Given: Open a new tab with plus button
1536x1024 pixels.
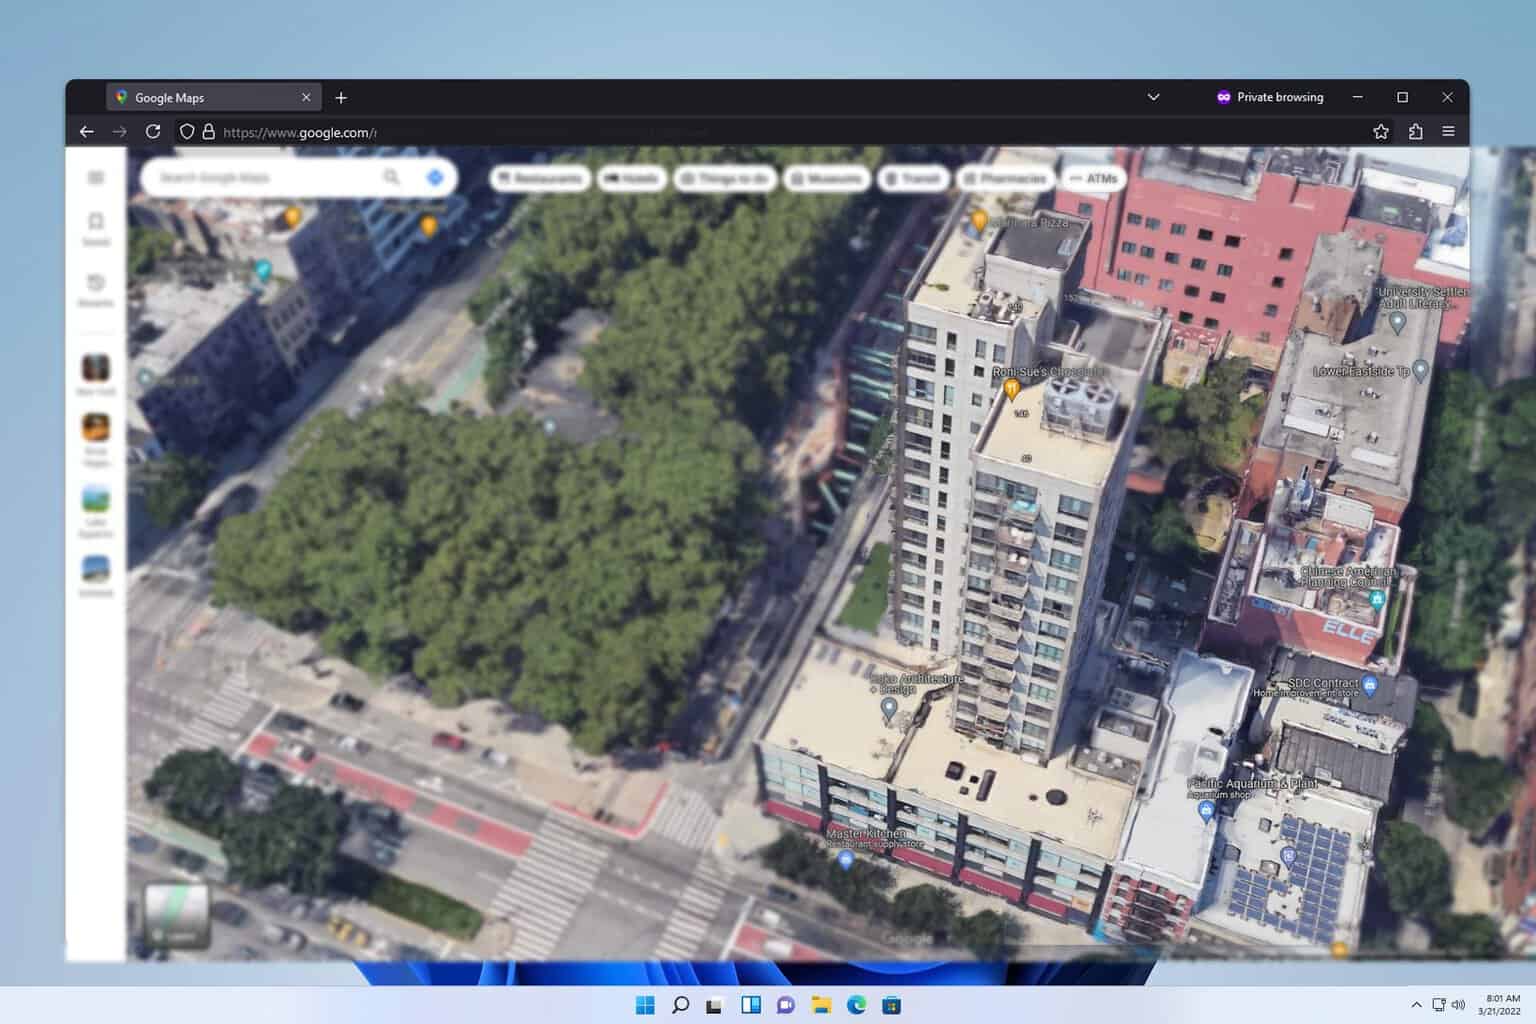Looking at the screenshot, I should (341, 97).
